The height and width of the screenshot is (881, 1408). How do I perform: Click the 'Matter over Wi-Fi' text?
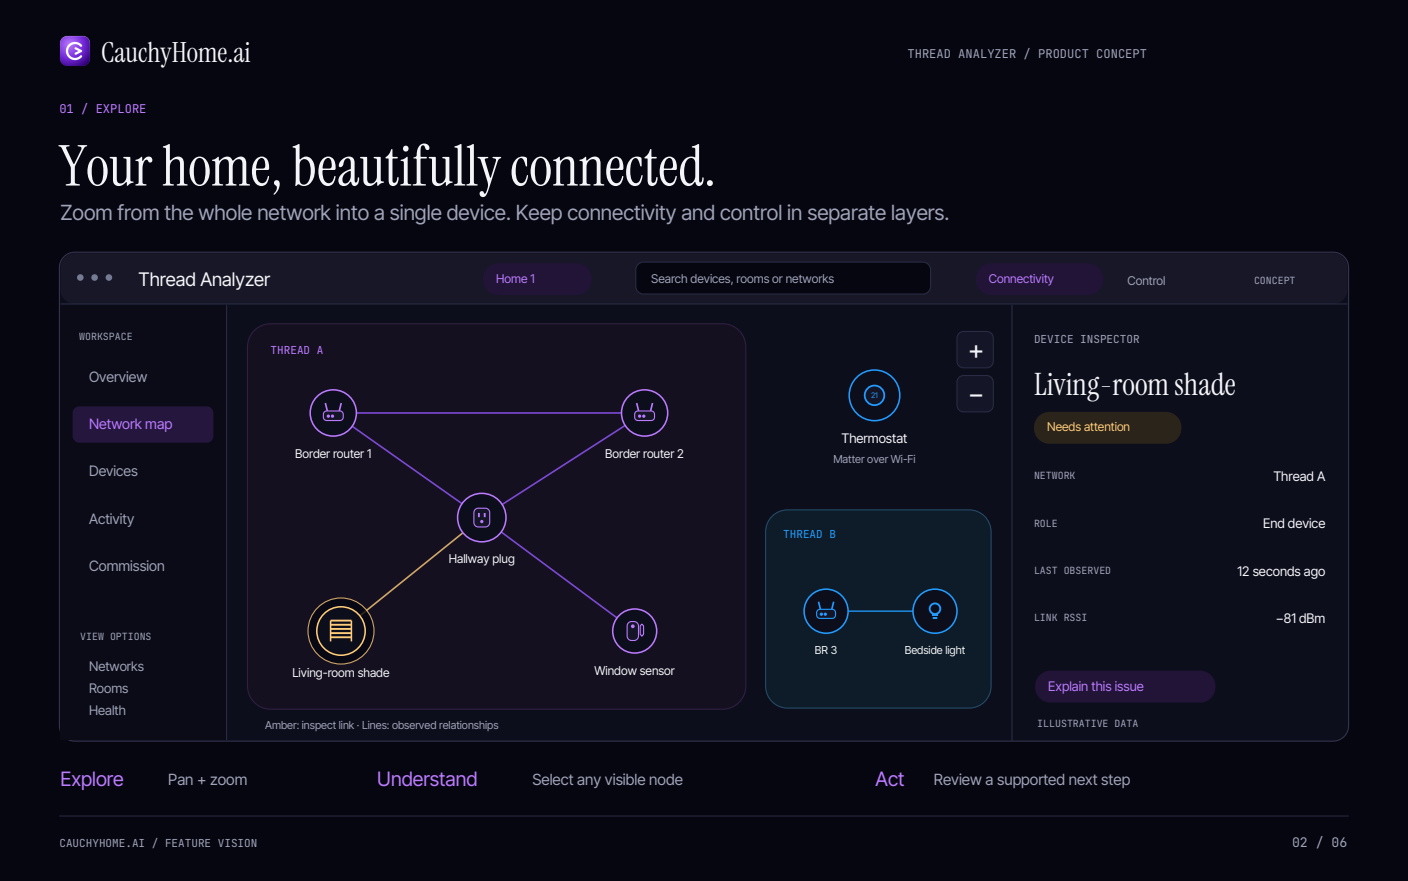[874, 460]
